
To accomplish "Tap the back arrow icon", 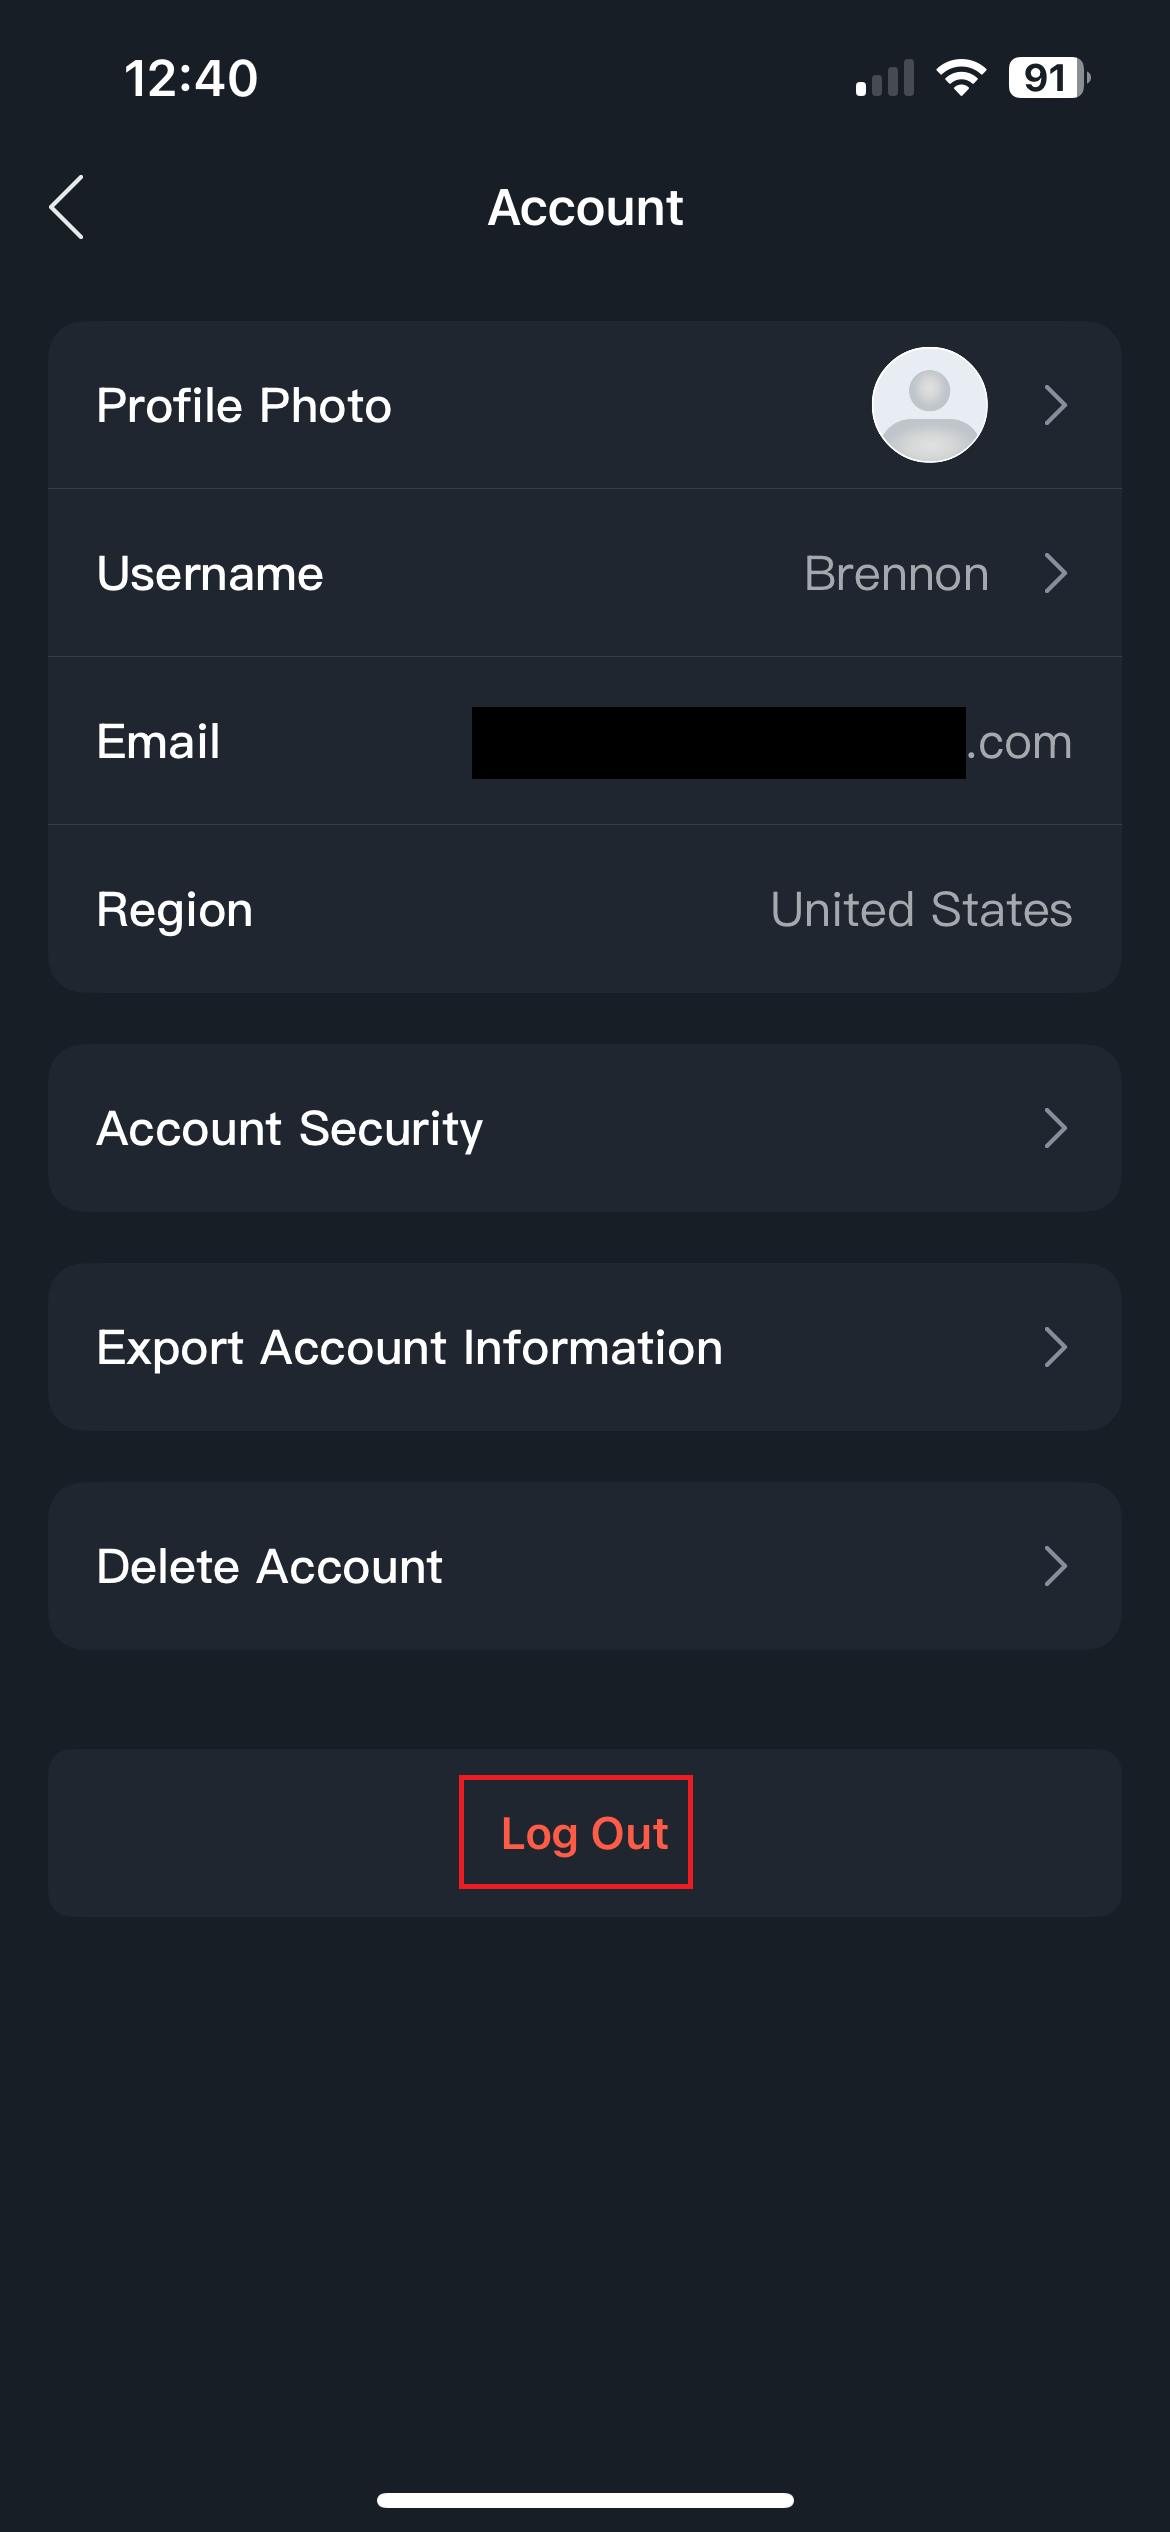I will point(67,207).
